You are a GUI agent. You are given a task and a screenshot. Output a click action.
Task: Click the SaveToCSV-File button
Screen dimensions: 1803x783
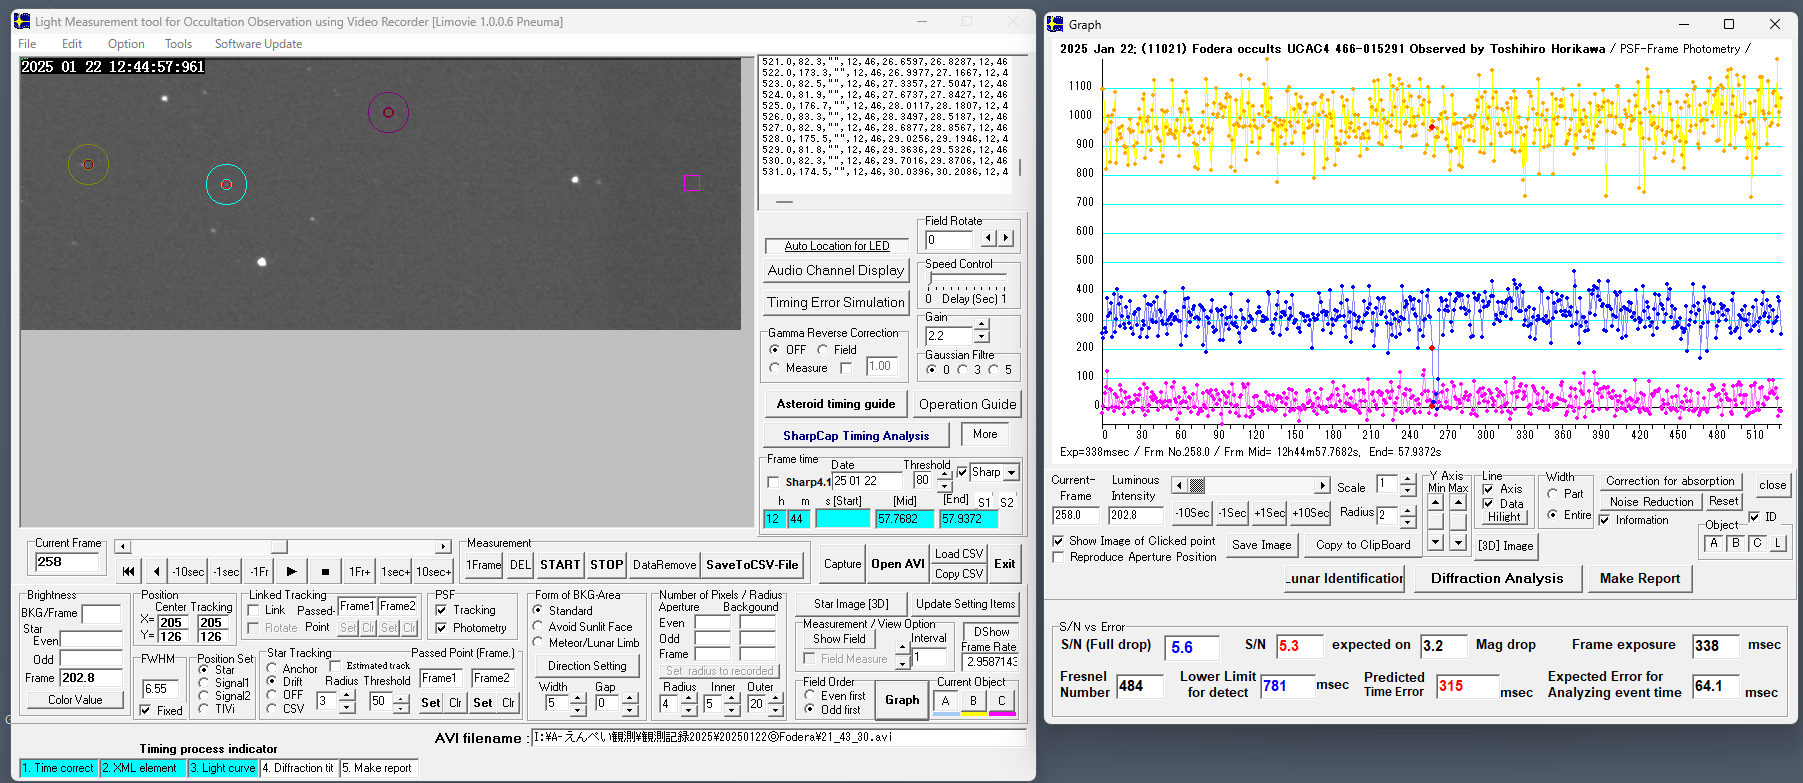752,565
